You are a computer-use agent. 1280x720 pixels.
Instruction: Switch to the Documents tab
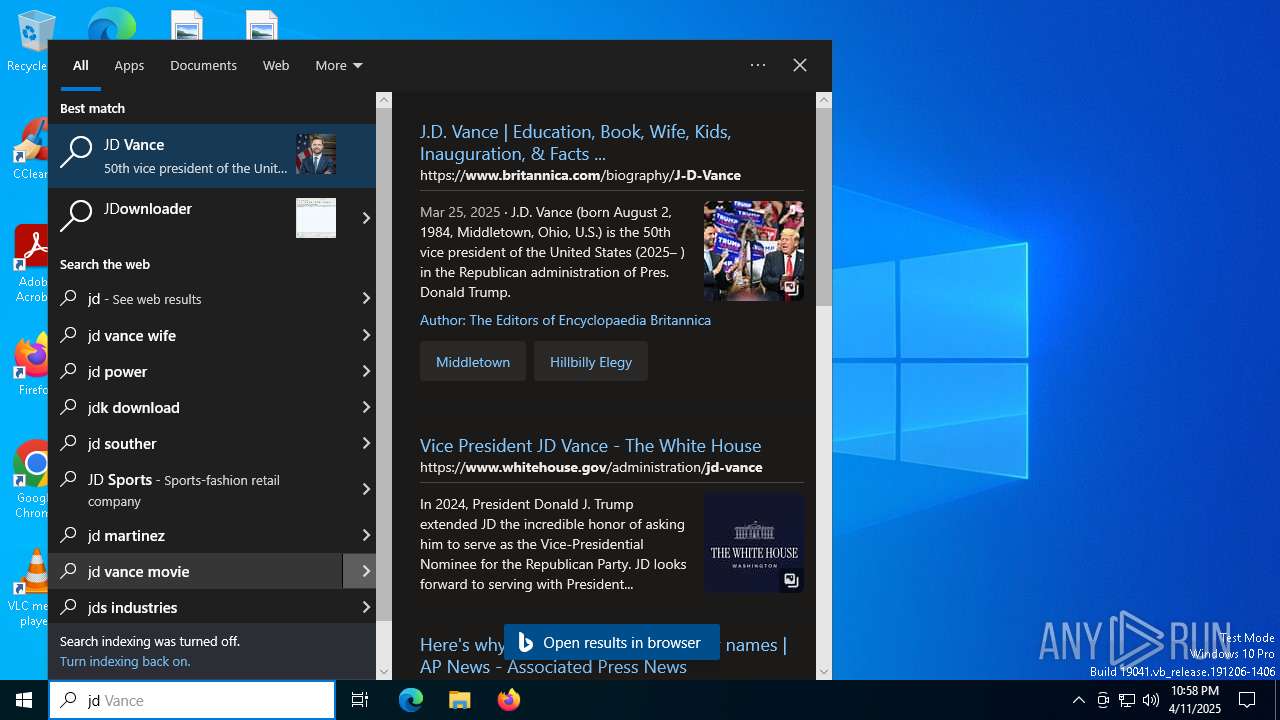tap(203, 65)
